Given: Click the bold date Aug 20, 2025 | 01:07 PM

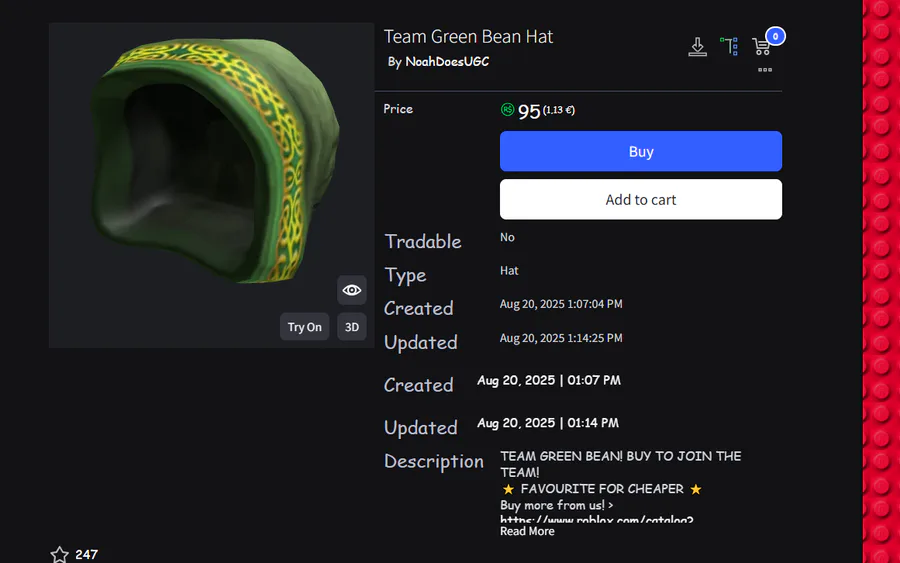Looking at the screenshot, I should click(549, 380).
